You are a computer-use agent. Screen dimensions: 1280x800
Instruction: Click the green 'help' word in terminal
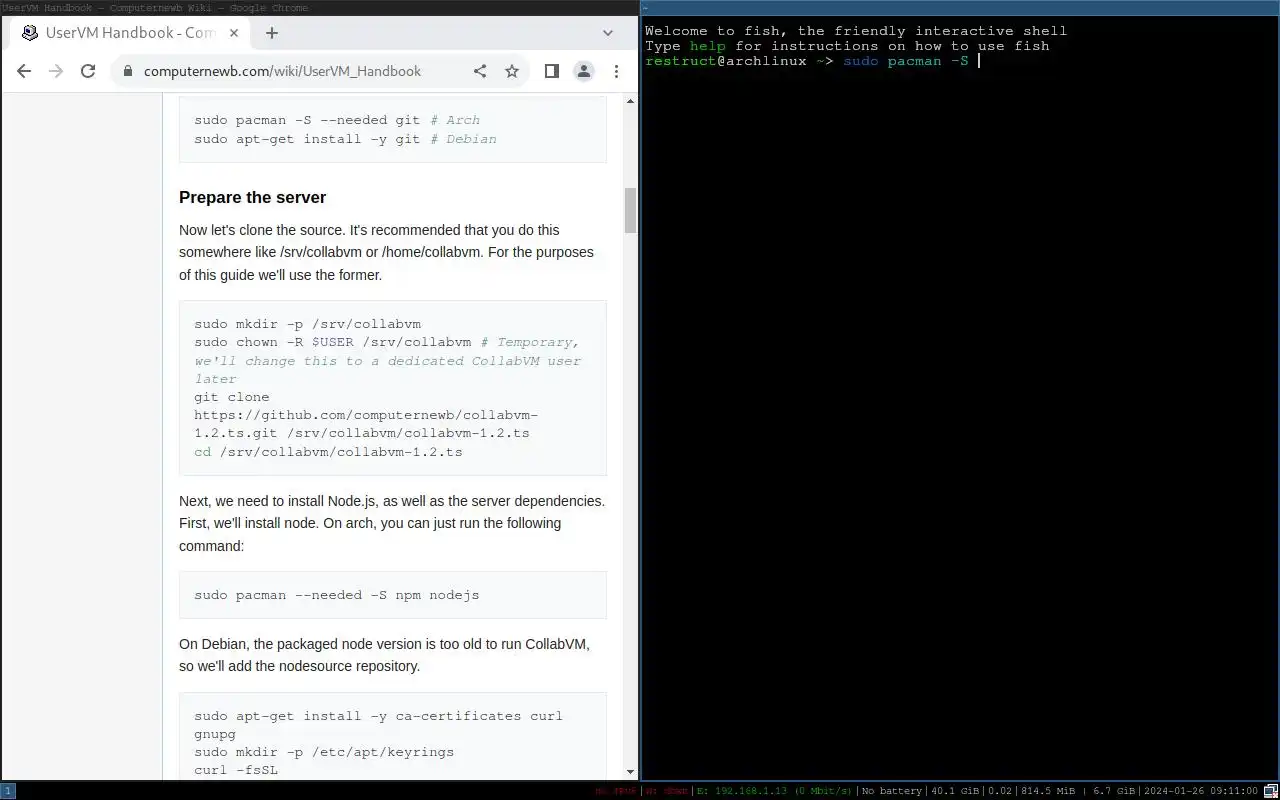click(708, 46)
